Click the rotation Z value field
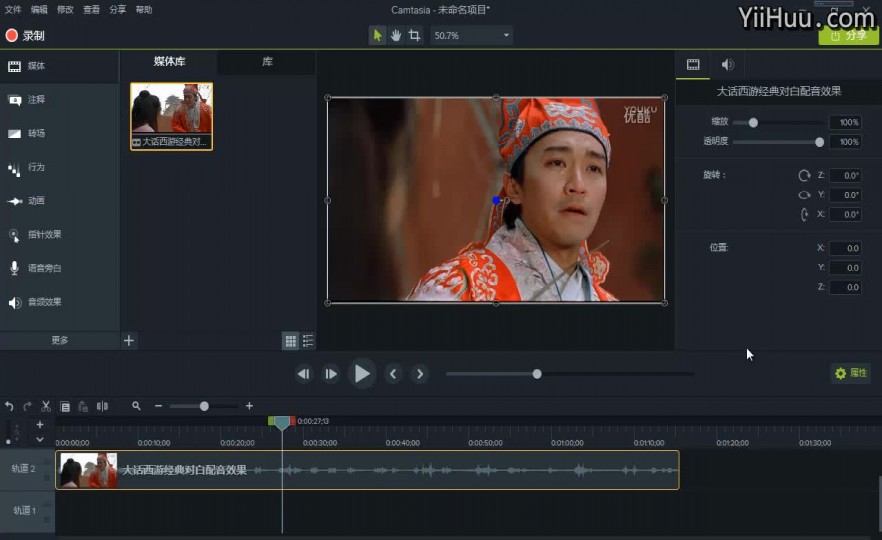Viewport: 882px width, 540px height. 845,176
